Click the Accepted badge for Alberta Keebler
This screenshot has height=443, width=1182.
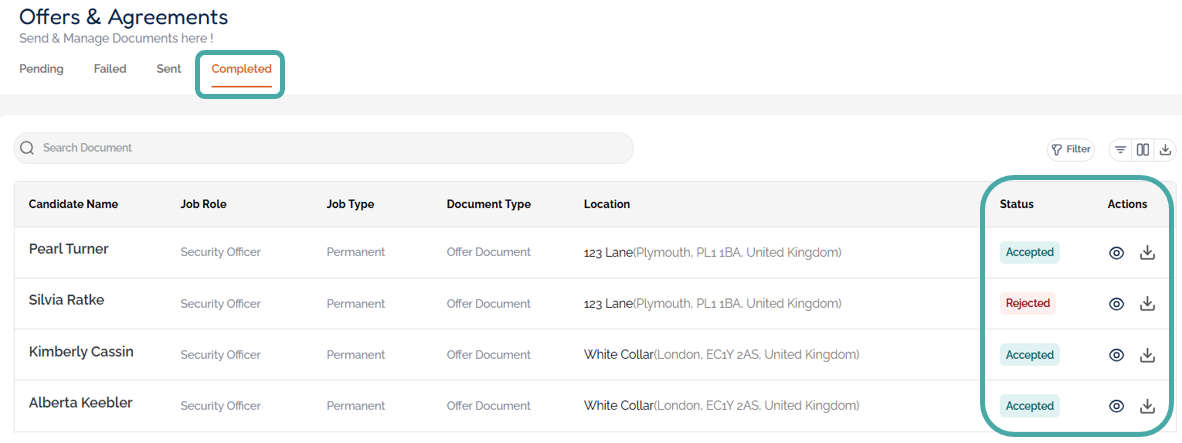(x=1029, y=406)
